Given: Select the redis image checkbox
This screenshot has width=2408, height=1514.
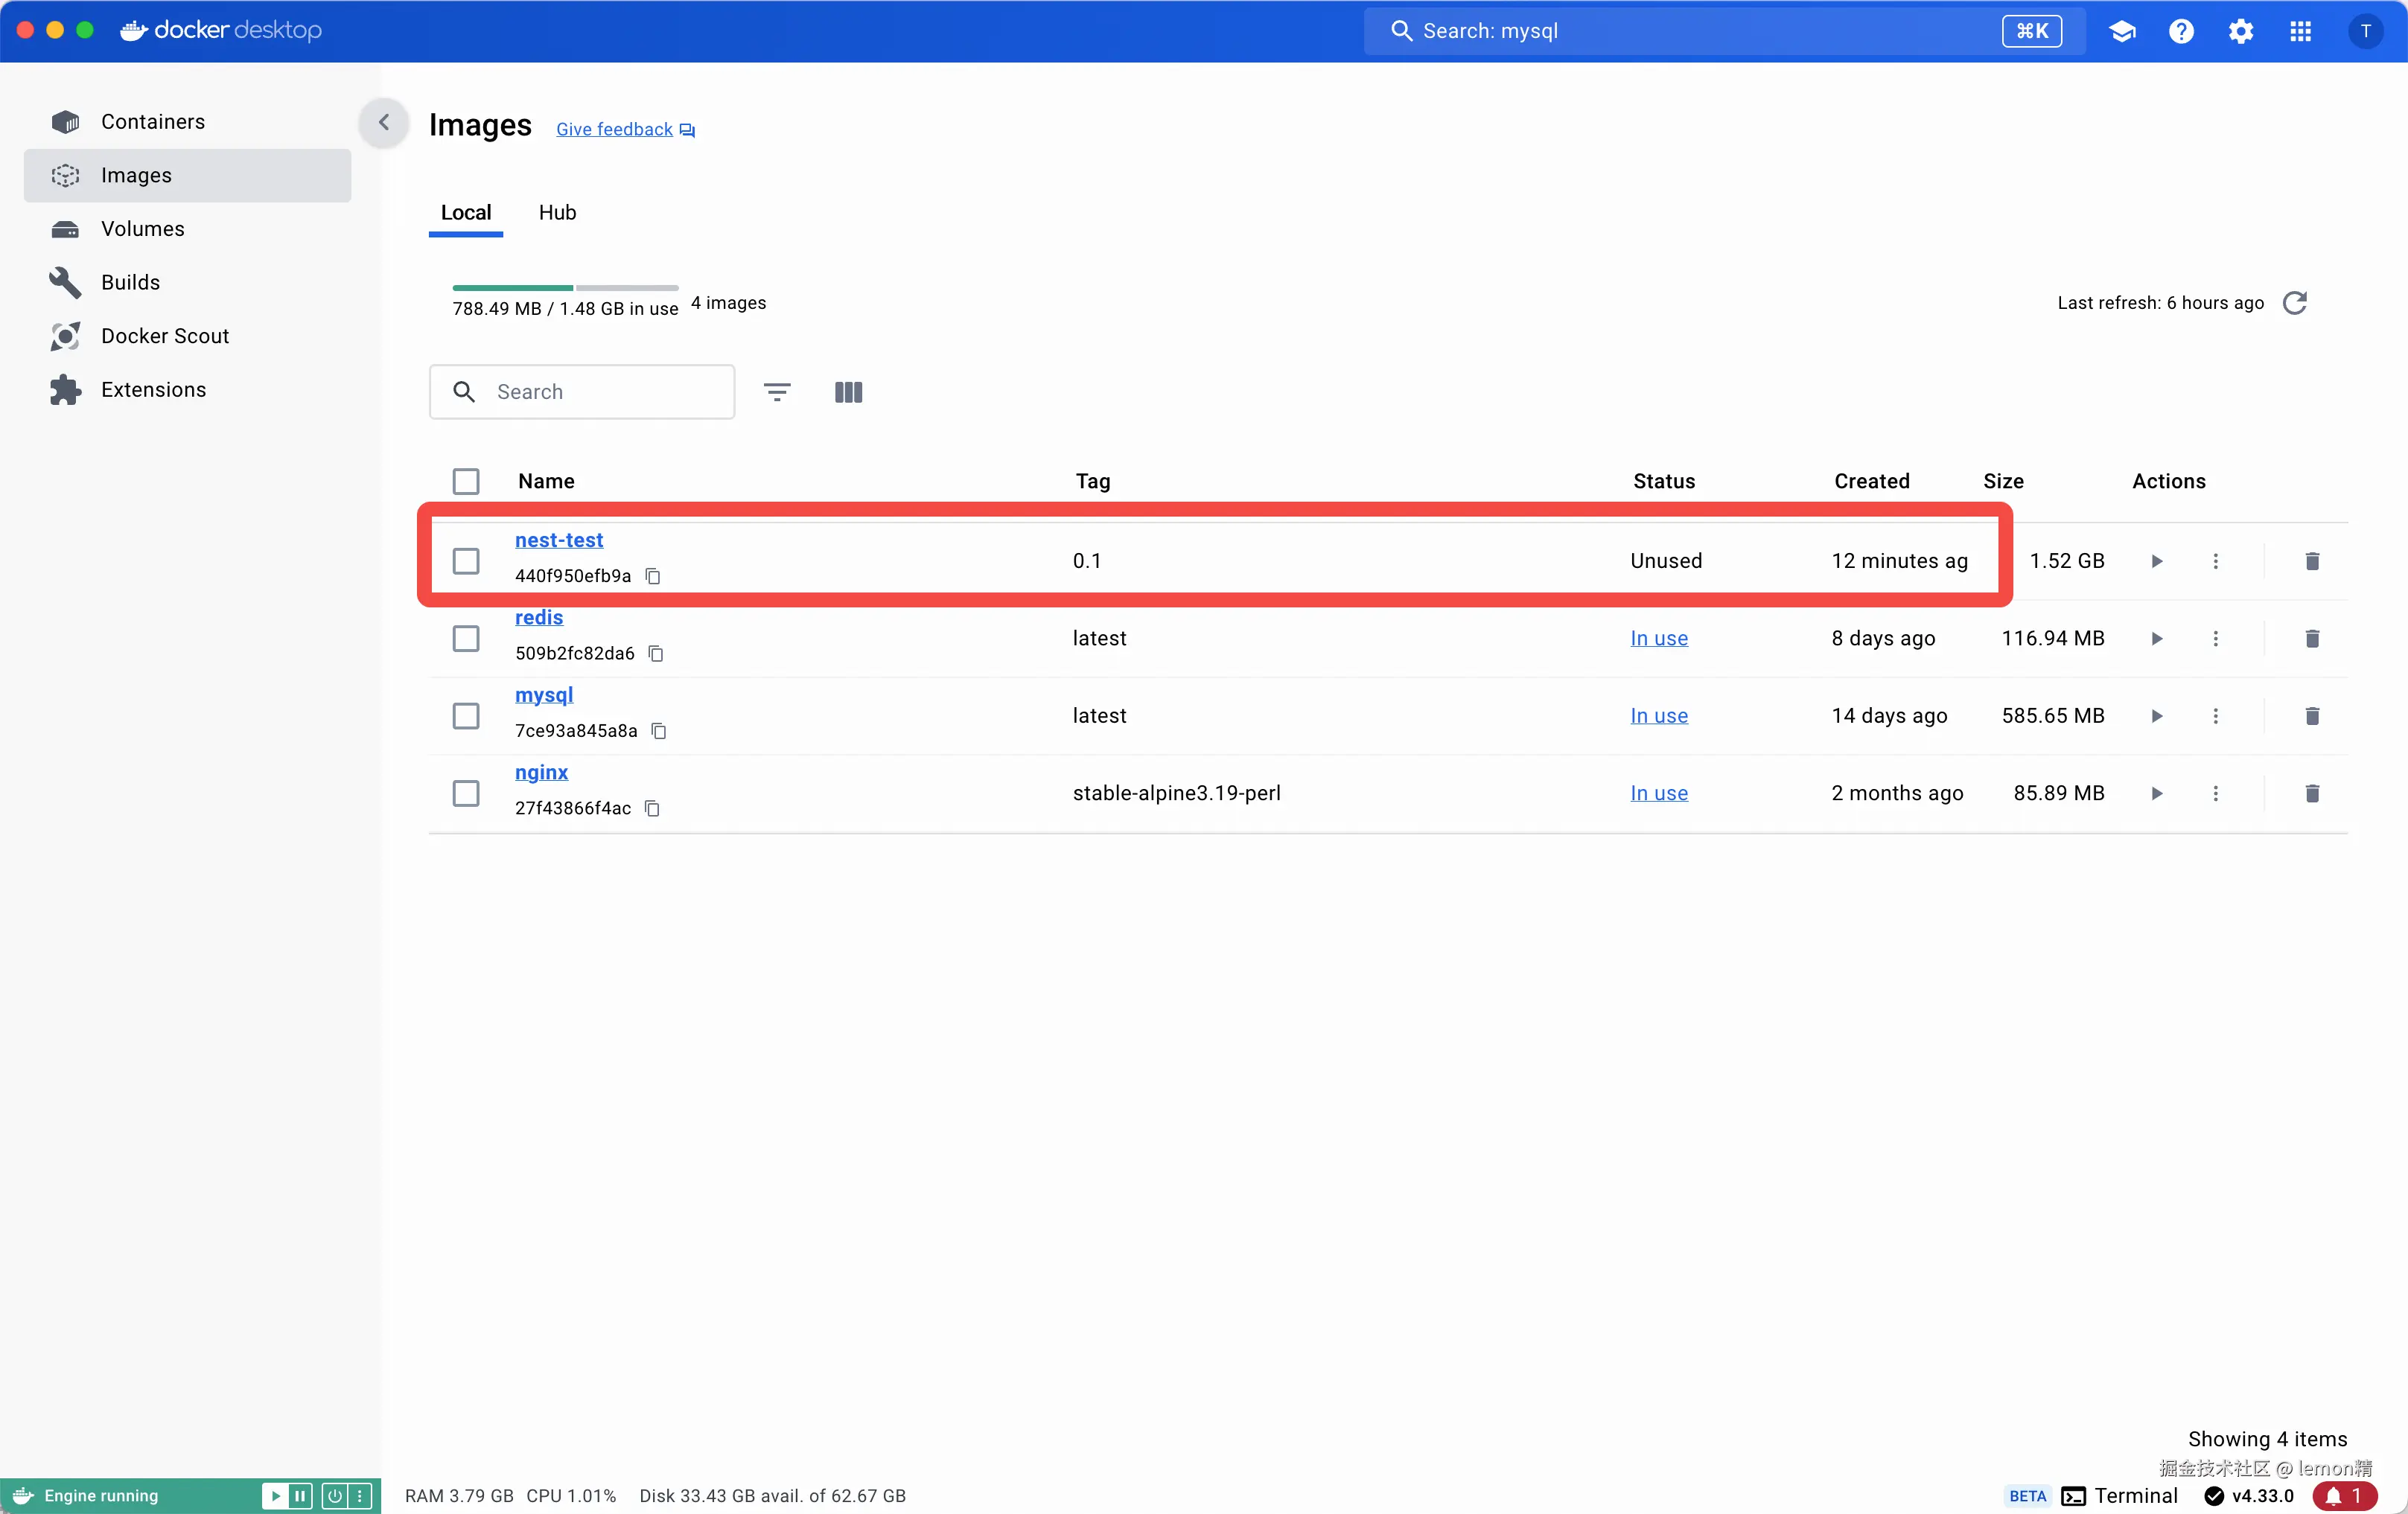Looking at the screenshot, I should pyautogui.click(x=466, y=638).
